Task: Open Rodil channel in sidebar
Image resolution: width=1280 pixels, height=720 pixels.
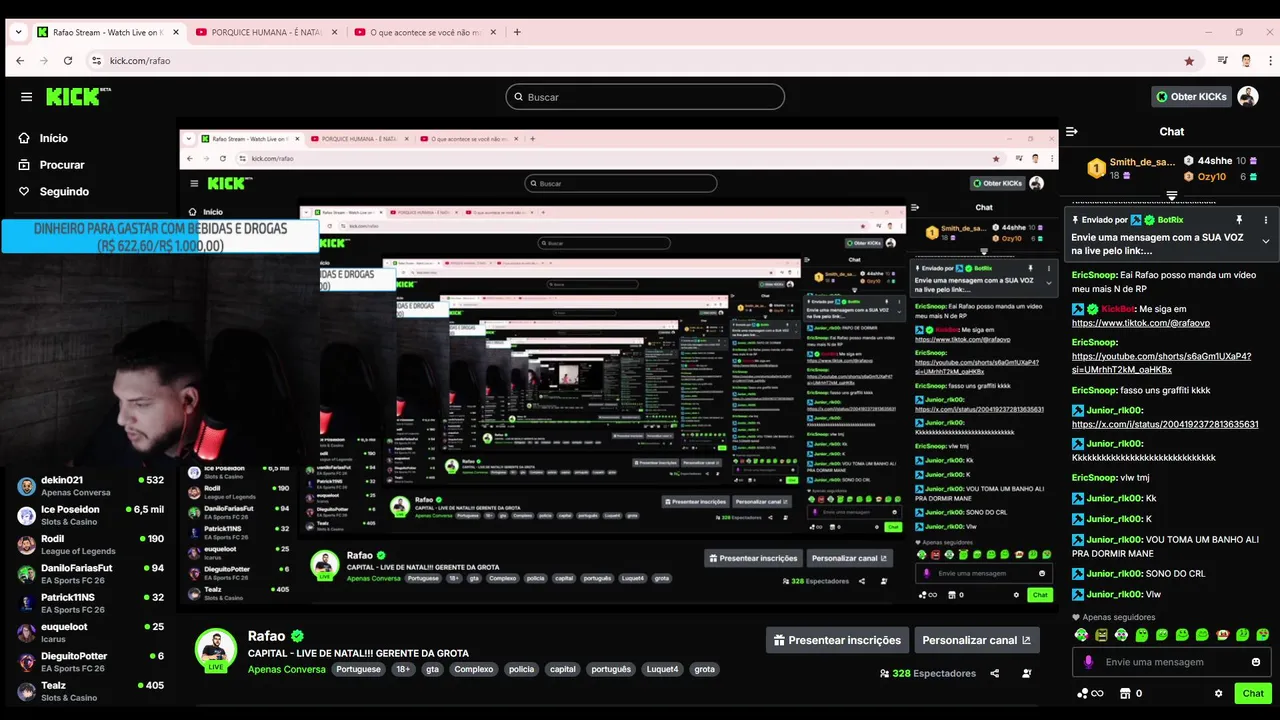Action: coord(90,545)
